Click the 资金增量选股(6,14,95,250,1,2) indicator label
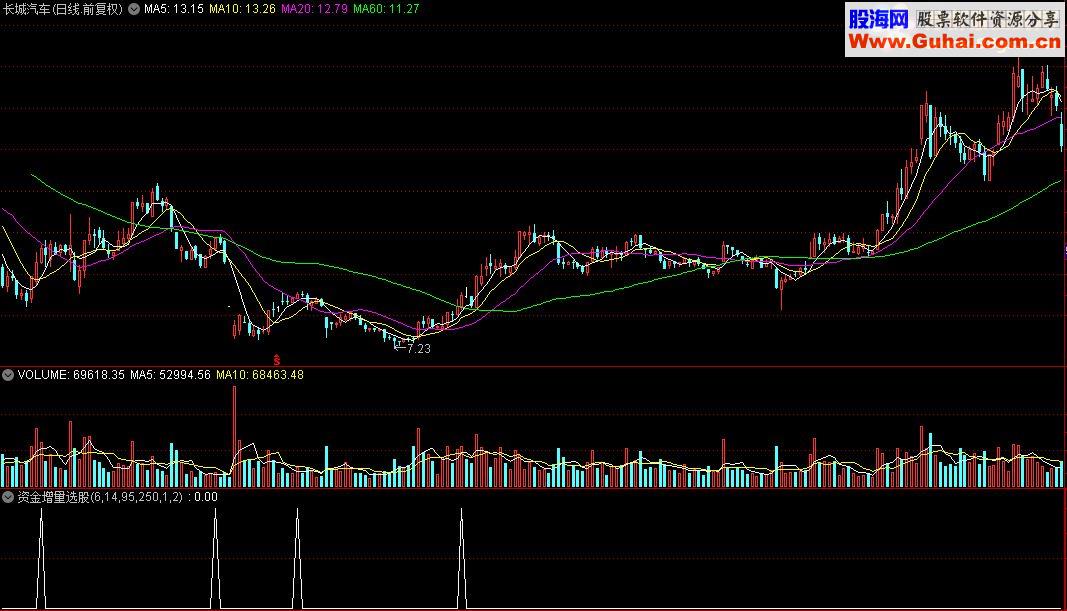 100,497
